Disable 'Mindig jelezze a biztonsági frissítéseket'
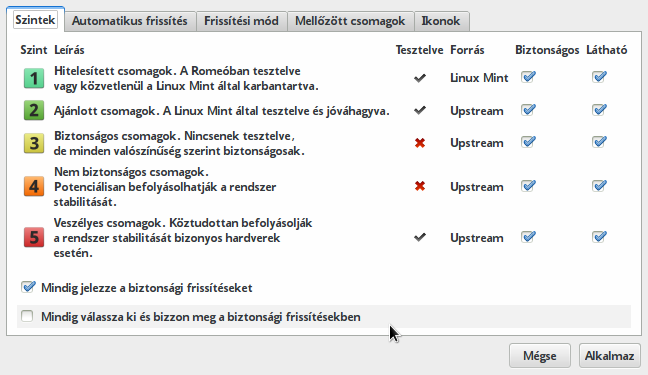 [x=28, y=287]
